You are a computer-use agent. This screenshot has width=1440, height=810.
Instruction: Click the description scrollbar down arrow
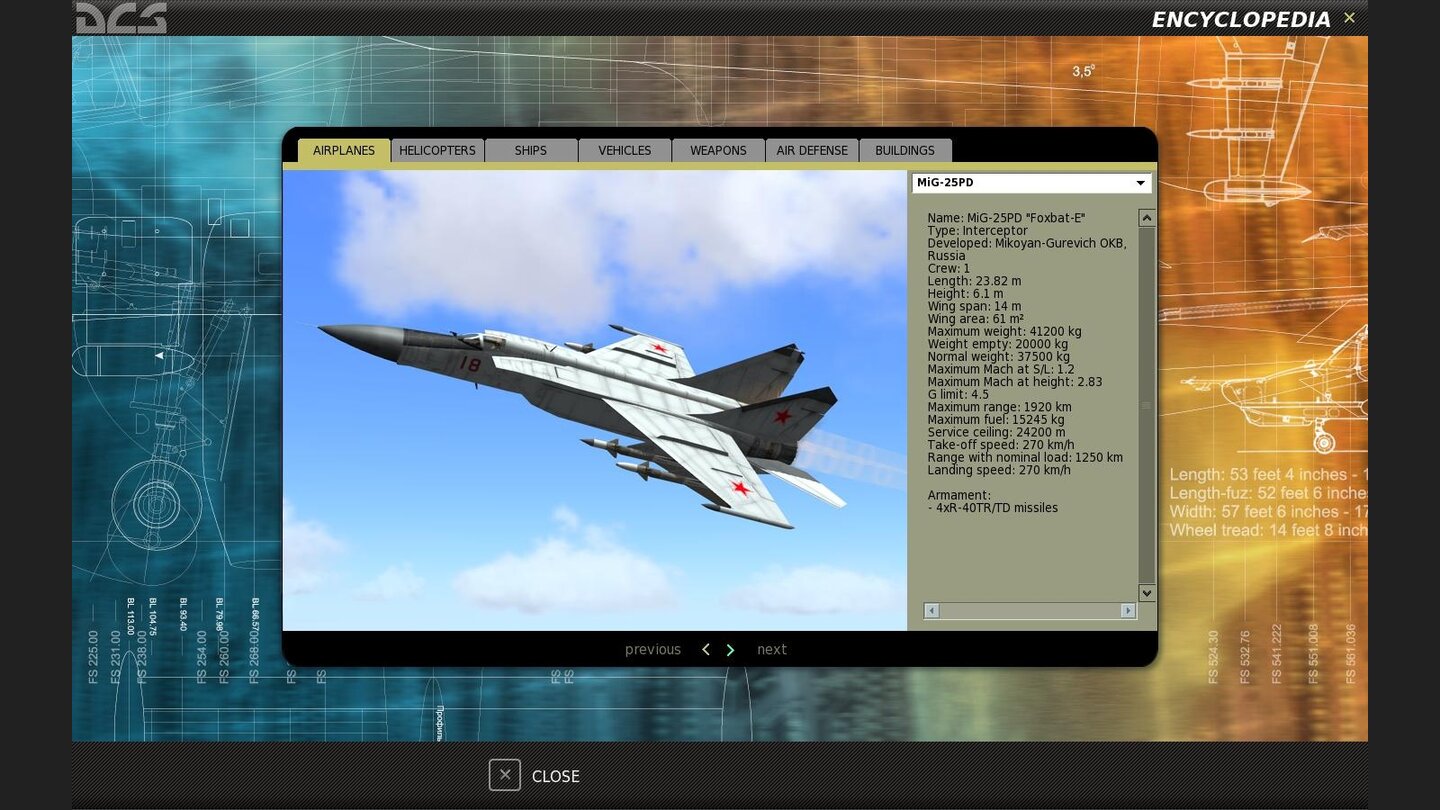(1147, 593)
